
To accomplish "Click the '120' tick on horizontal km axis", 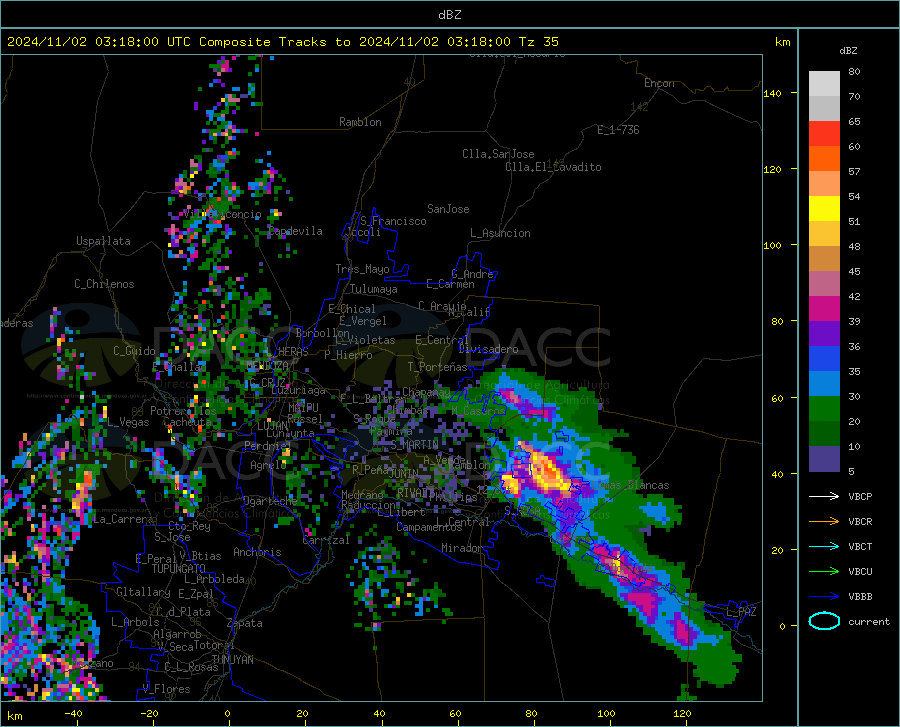I will click(682, 713).
